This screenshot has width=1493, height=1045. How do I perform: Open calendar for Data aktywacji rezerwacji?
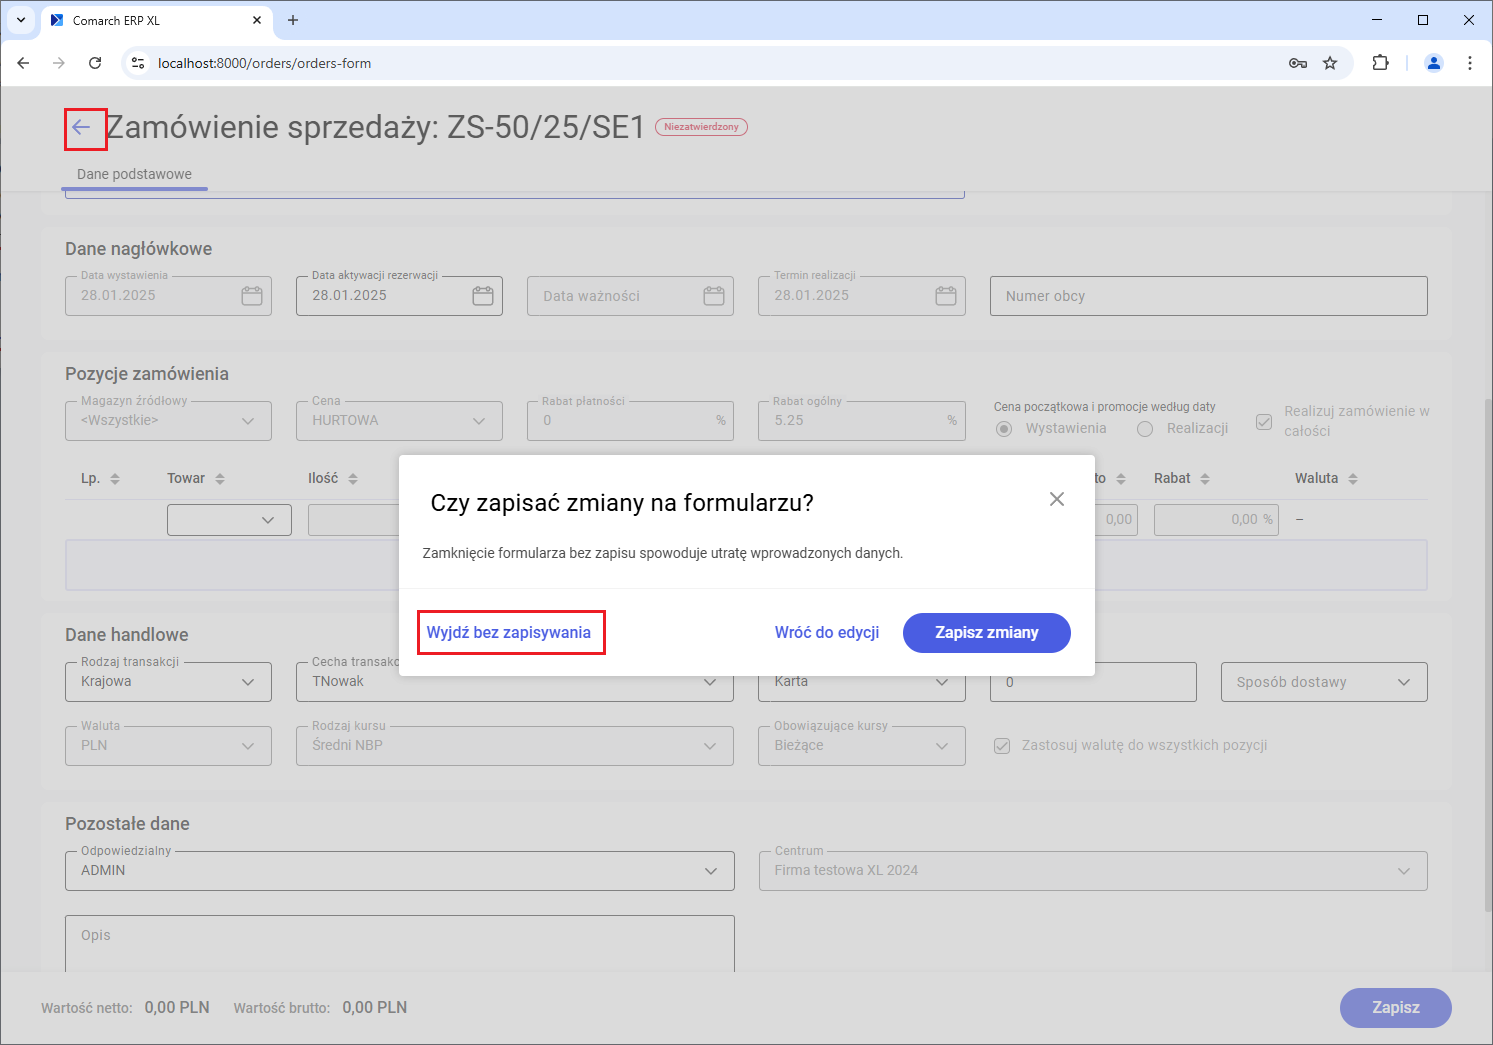[x=483, y=296]
